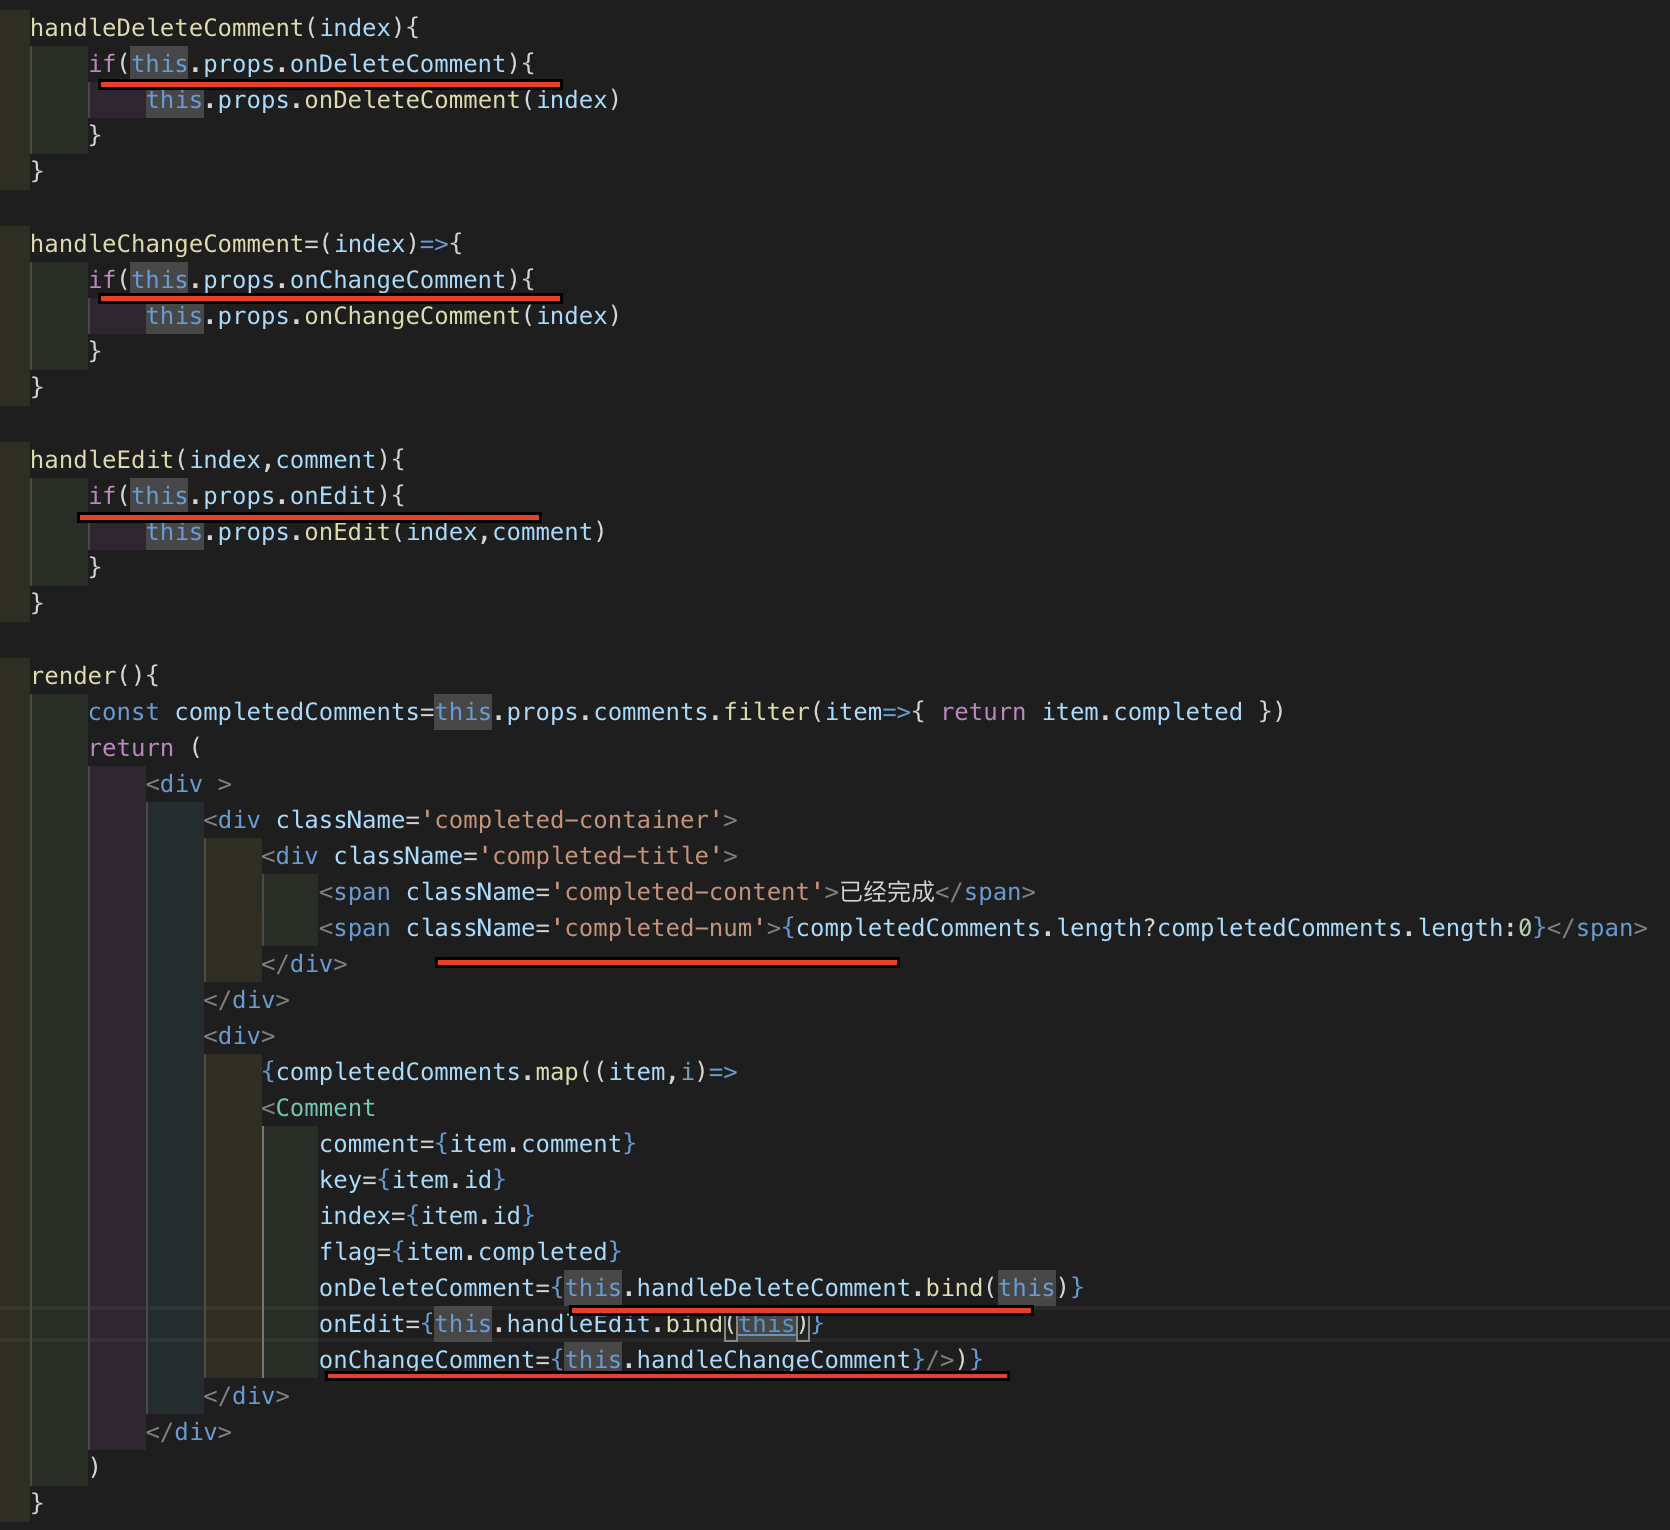
Task: Click completedComments.length ternary expression
Action: 1164,928
